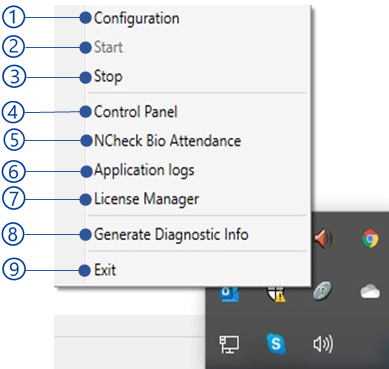This screenshot has height=369, width=389.
Task: Open the Outlook tray icon
Action: (x=230, y=293)
